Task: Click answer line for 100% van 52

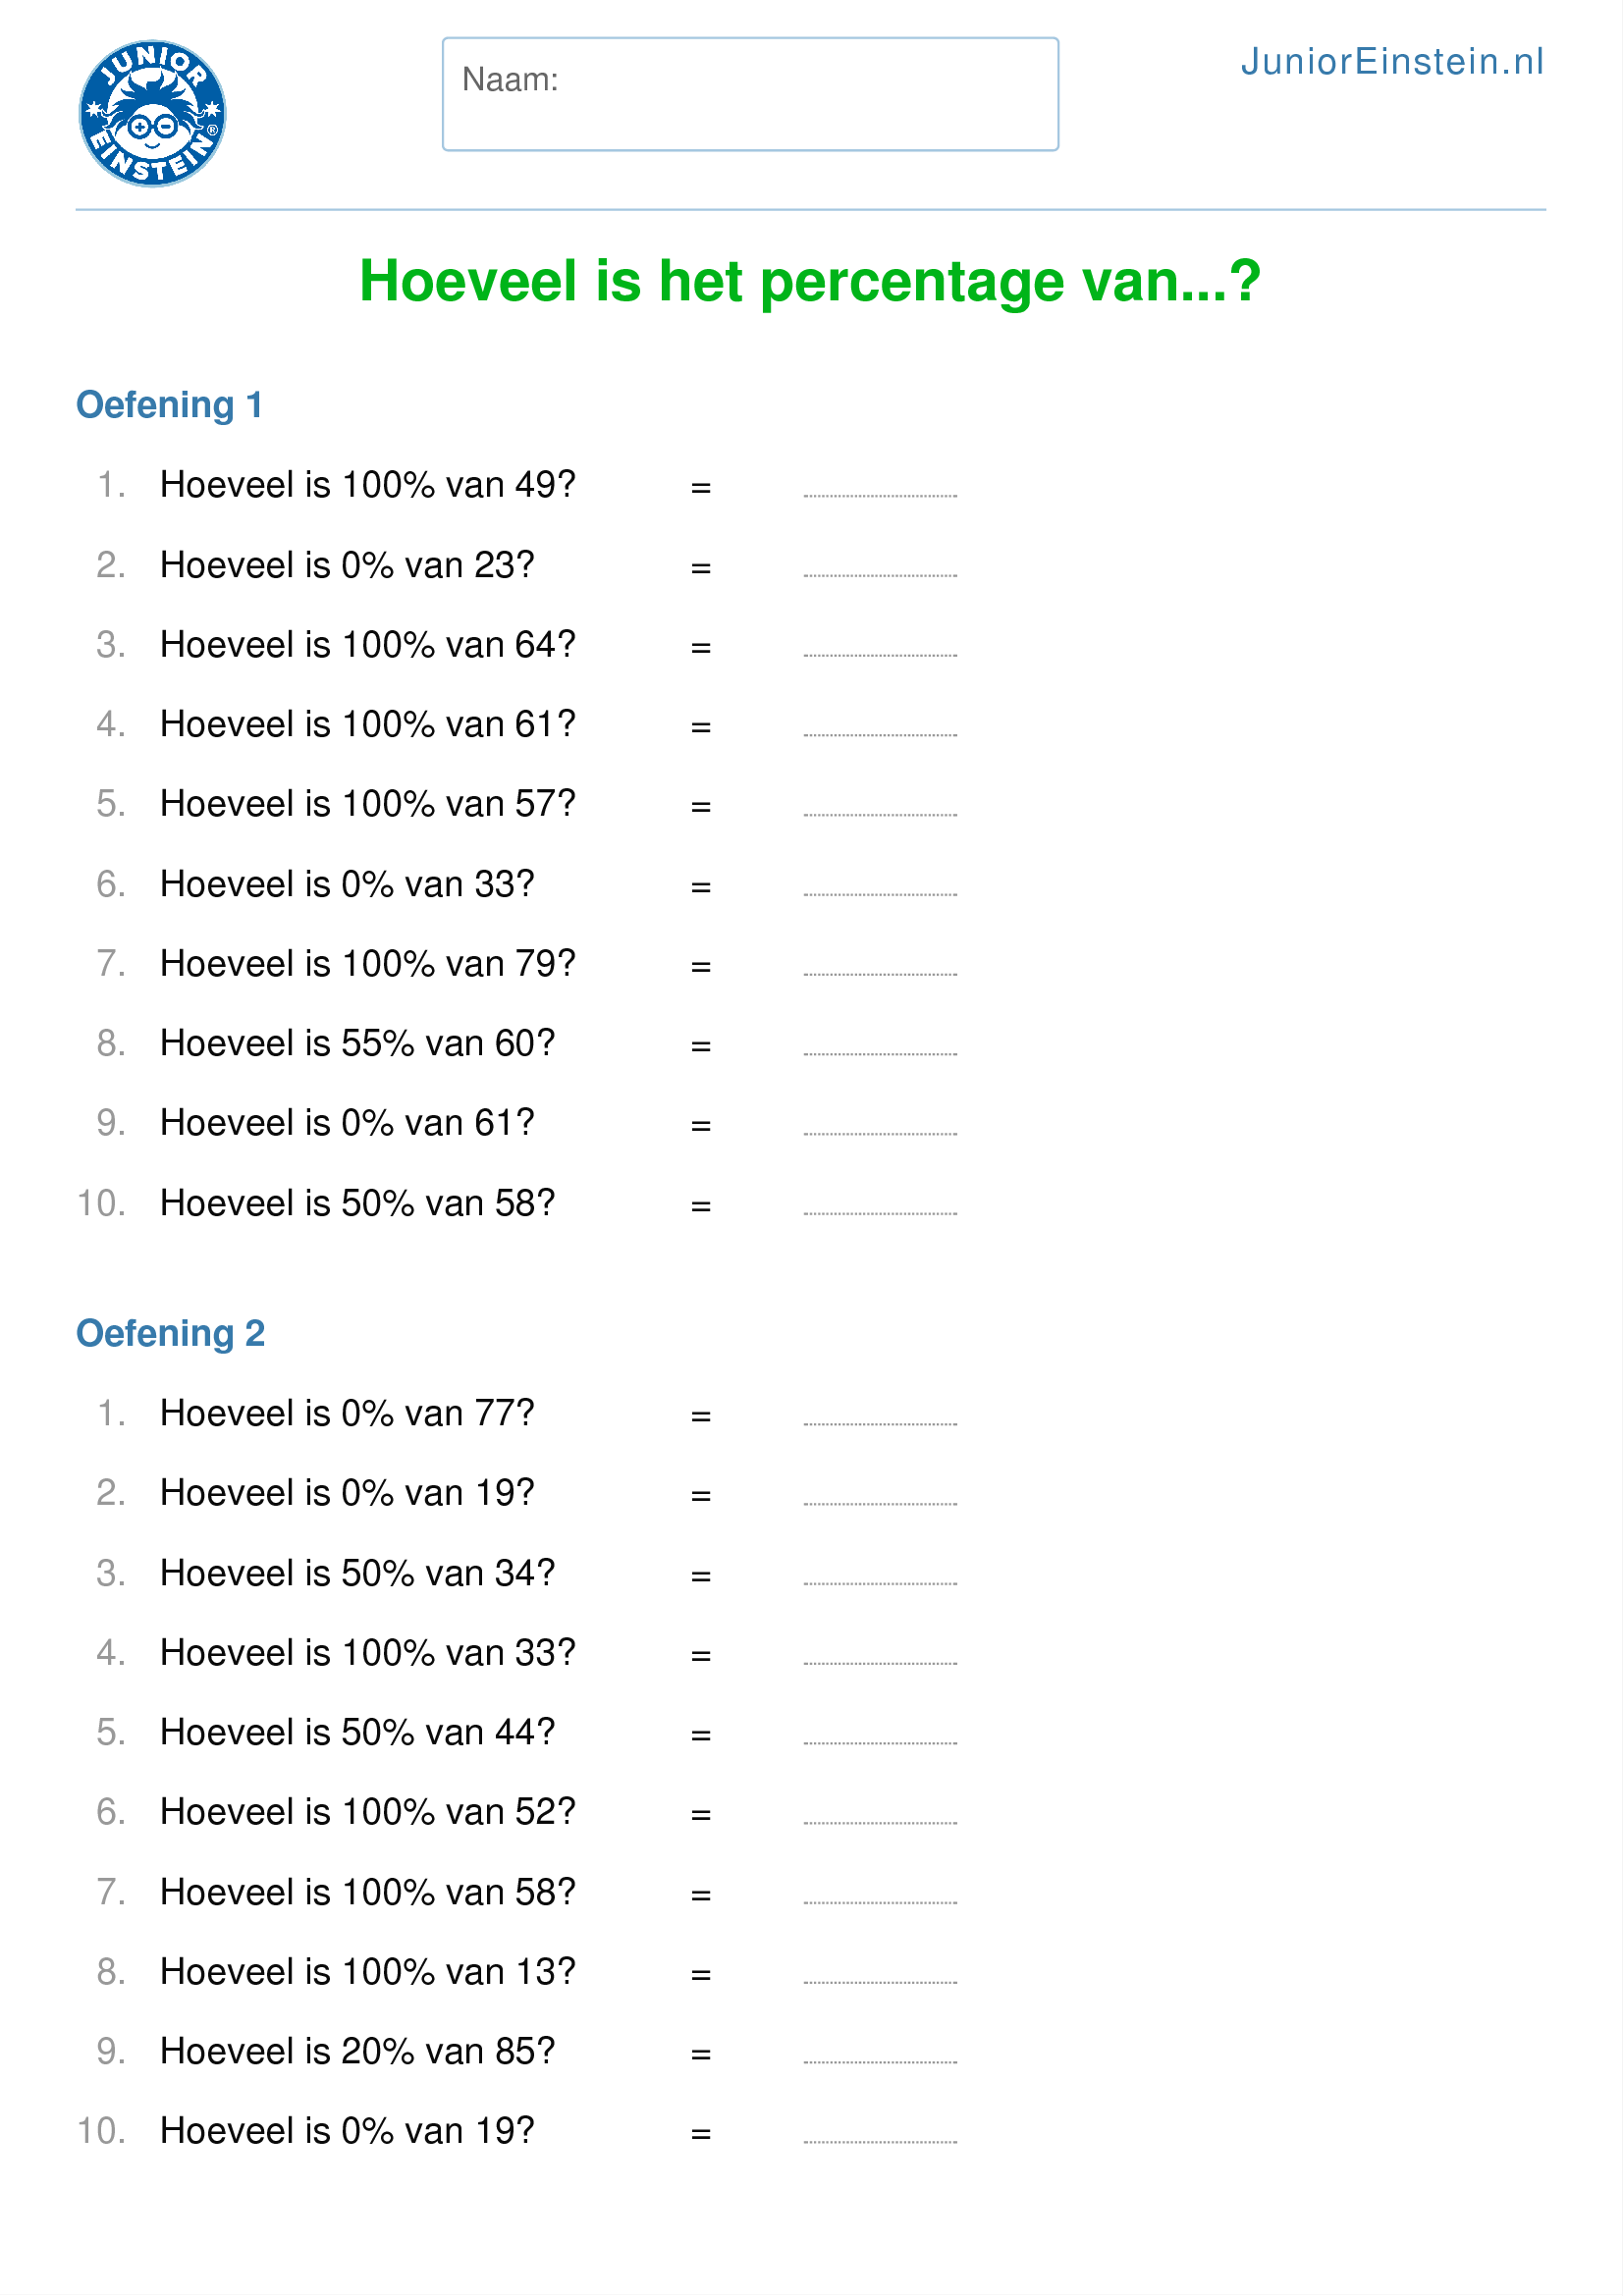Action: click(x=880, y=1822)
